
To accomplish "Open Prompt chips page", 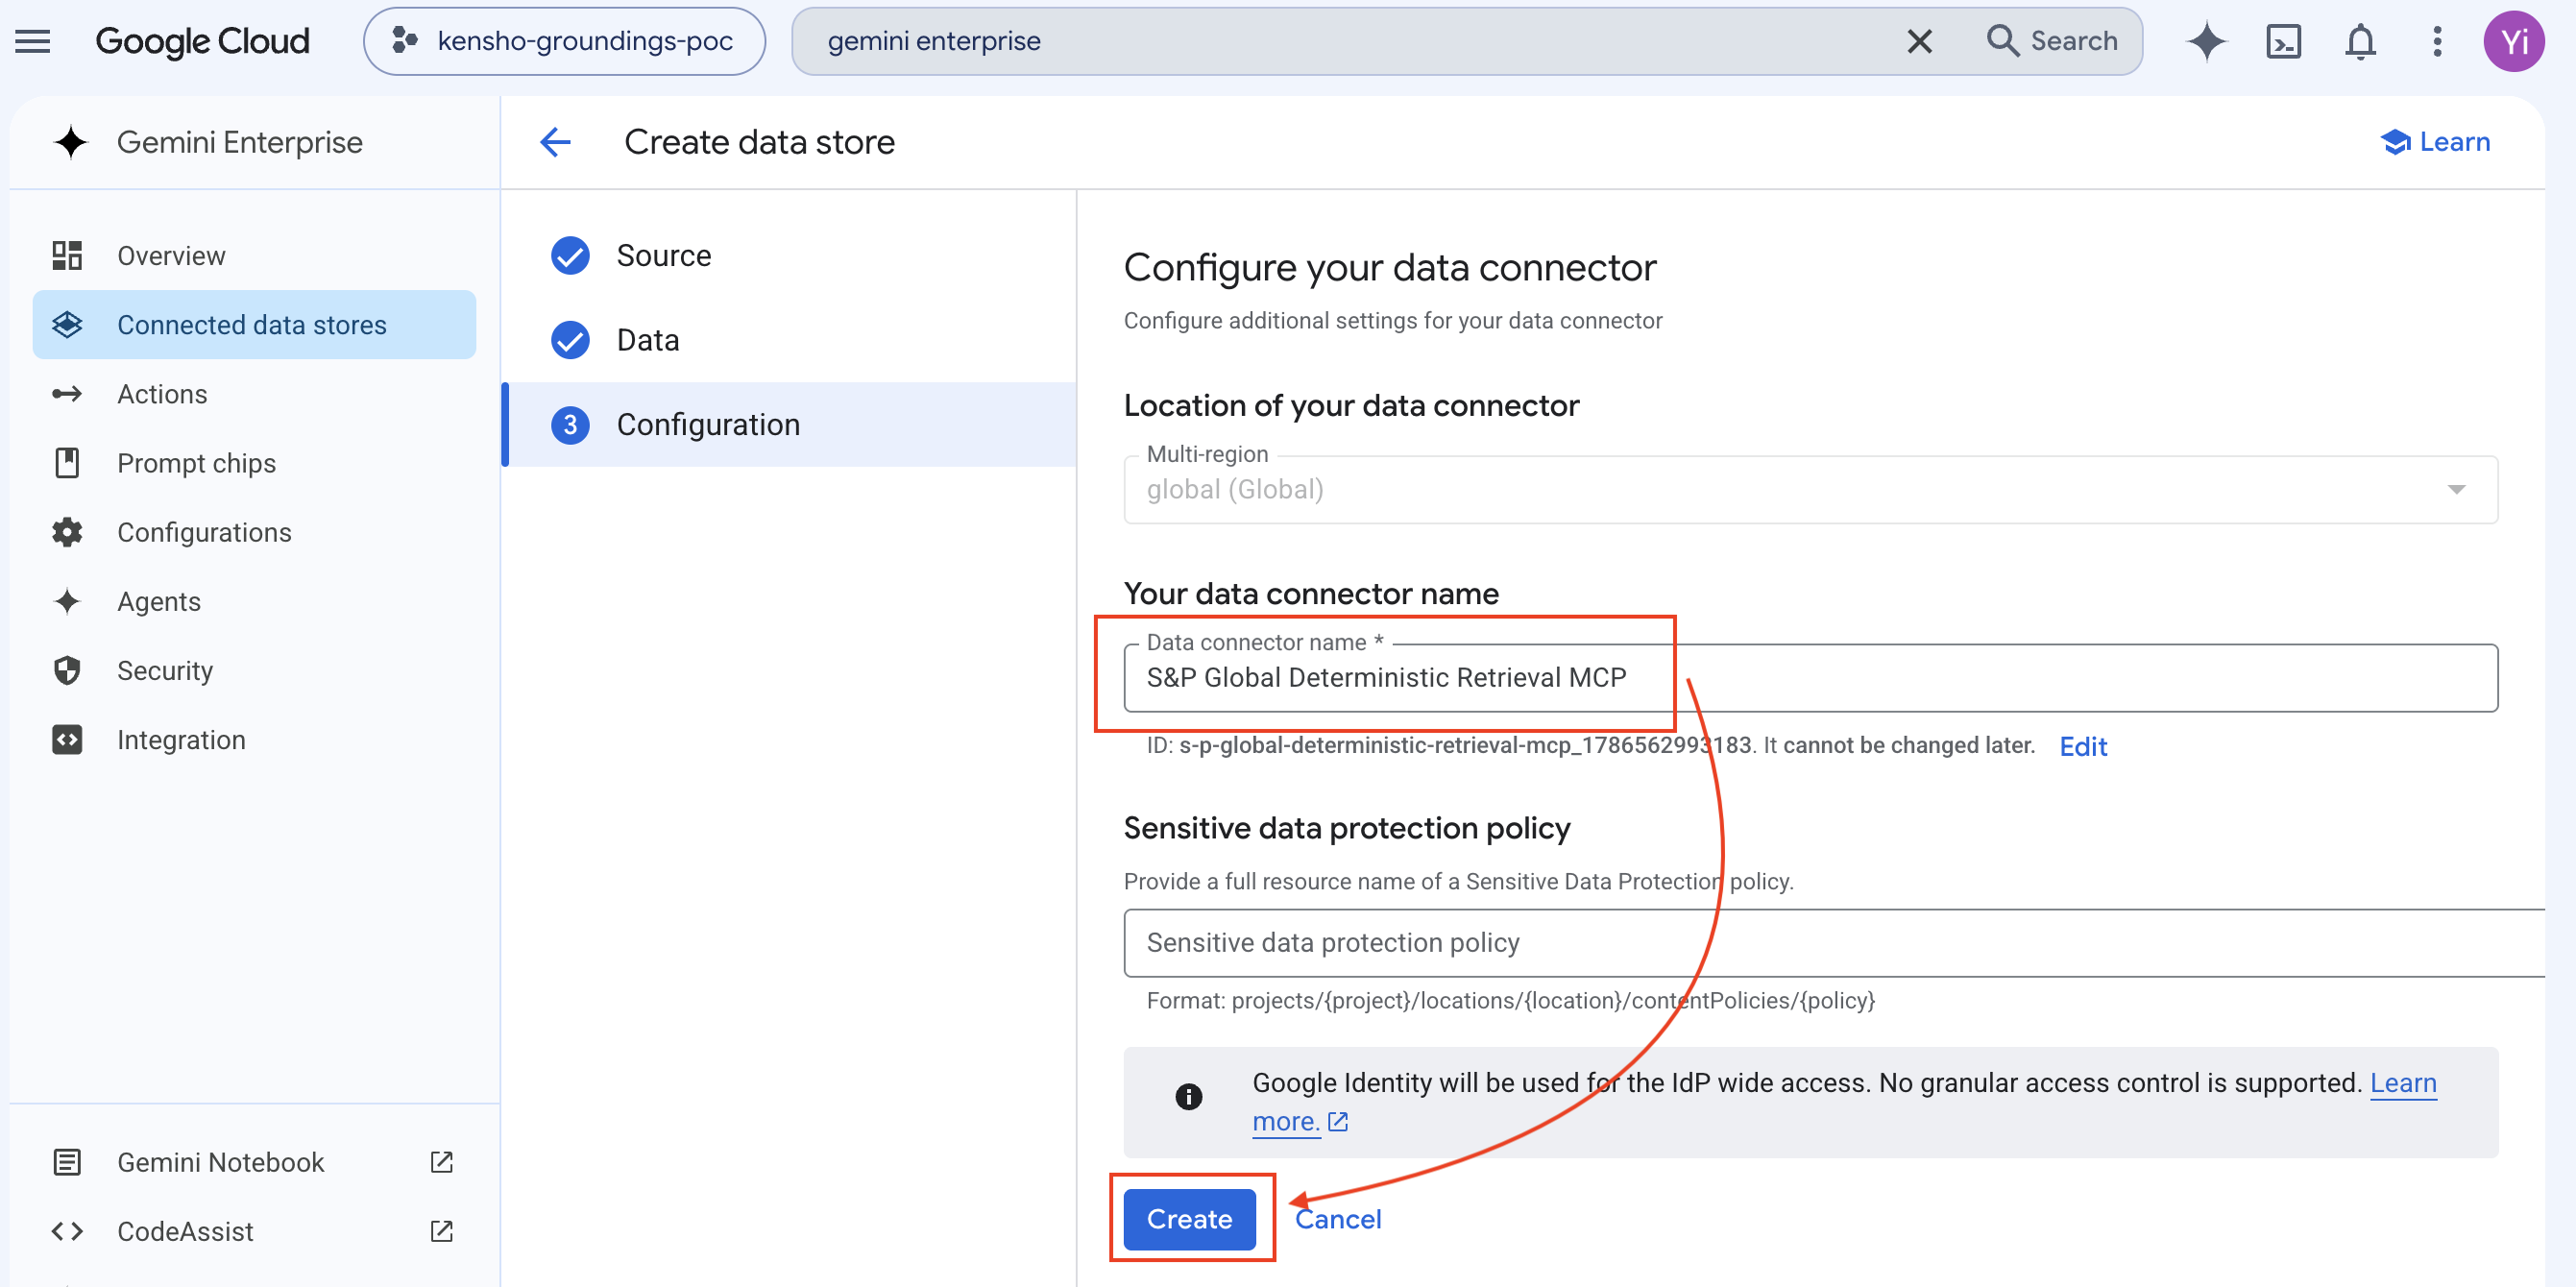I will [254, 462].
